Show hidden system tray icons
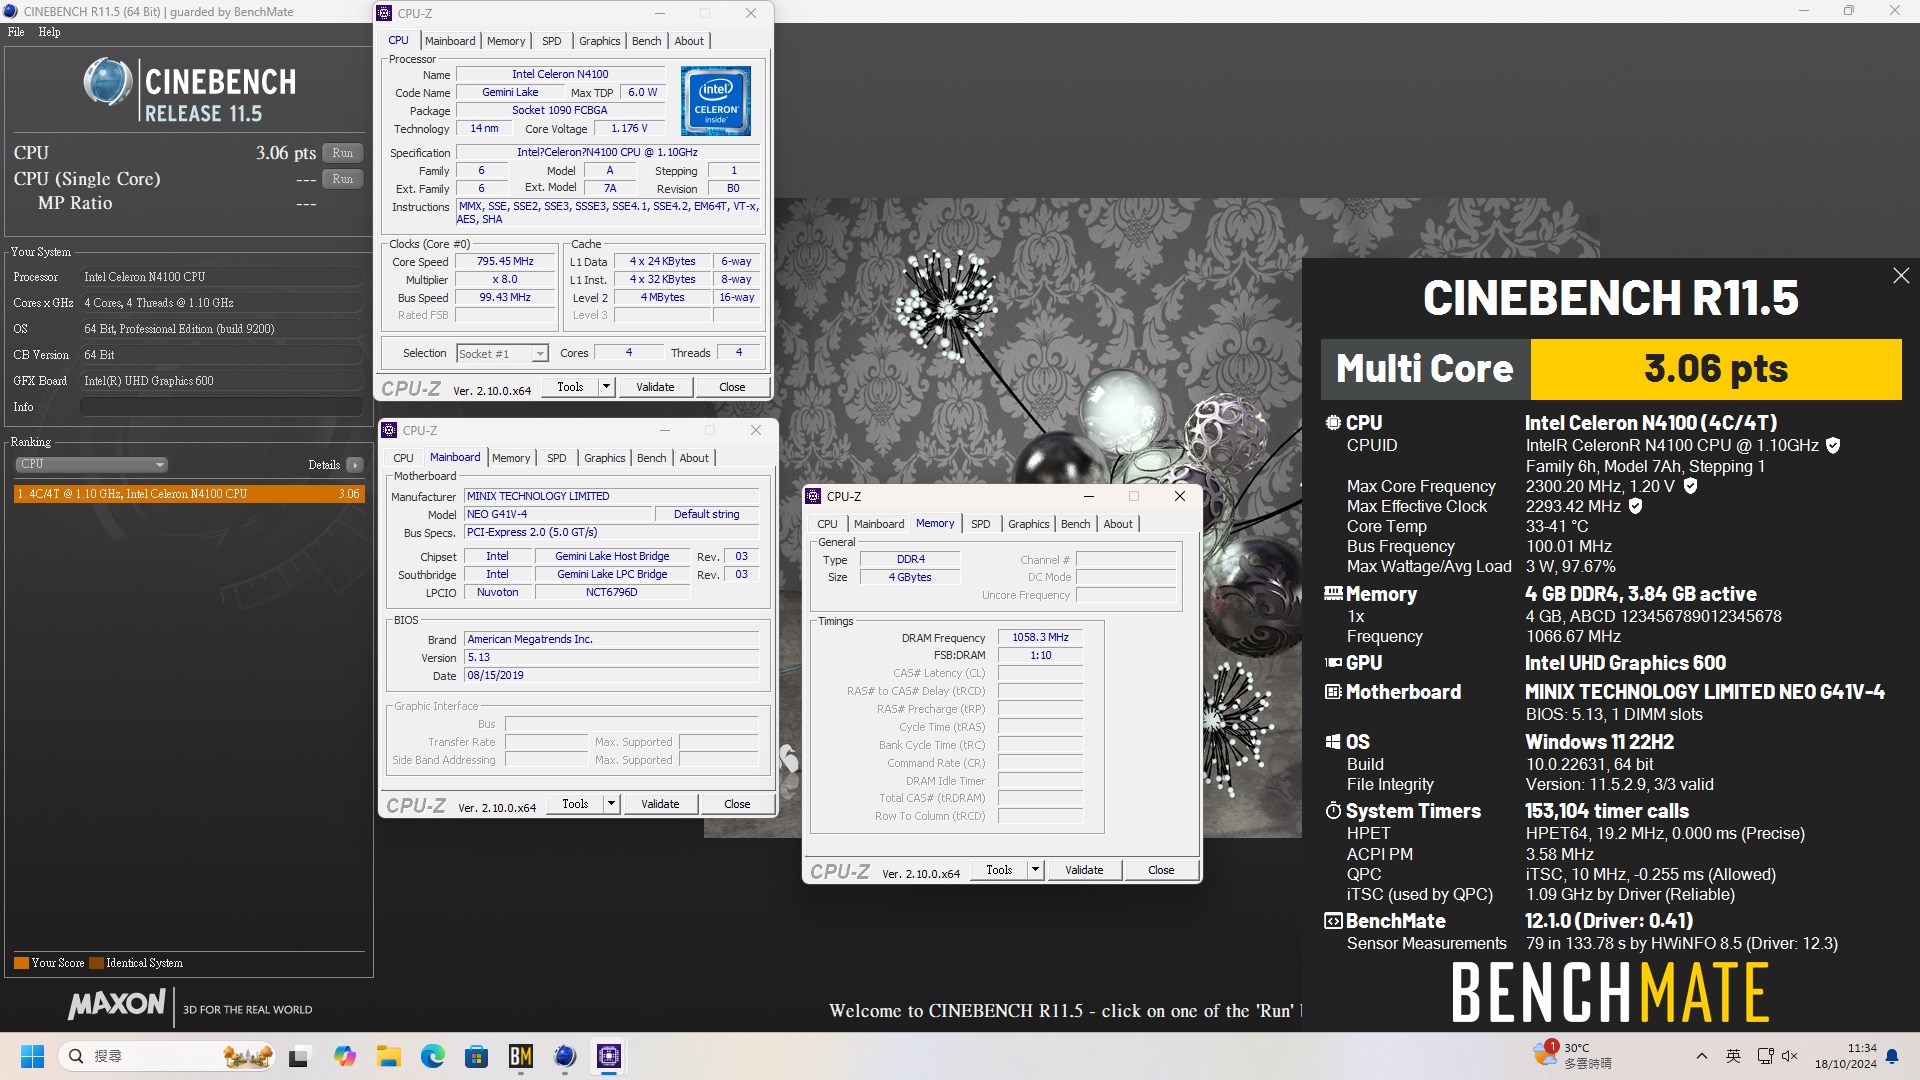This screenshot has width=1920, height=1080. click(1702, 1056)
